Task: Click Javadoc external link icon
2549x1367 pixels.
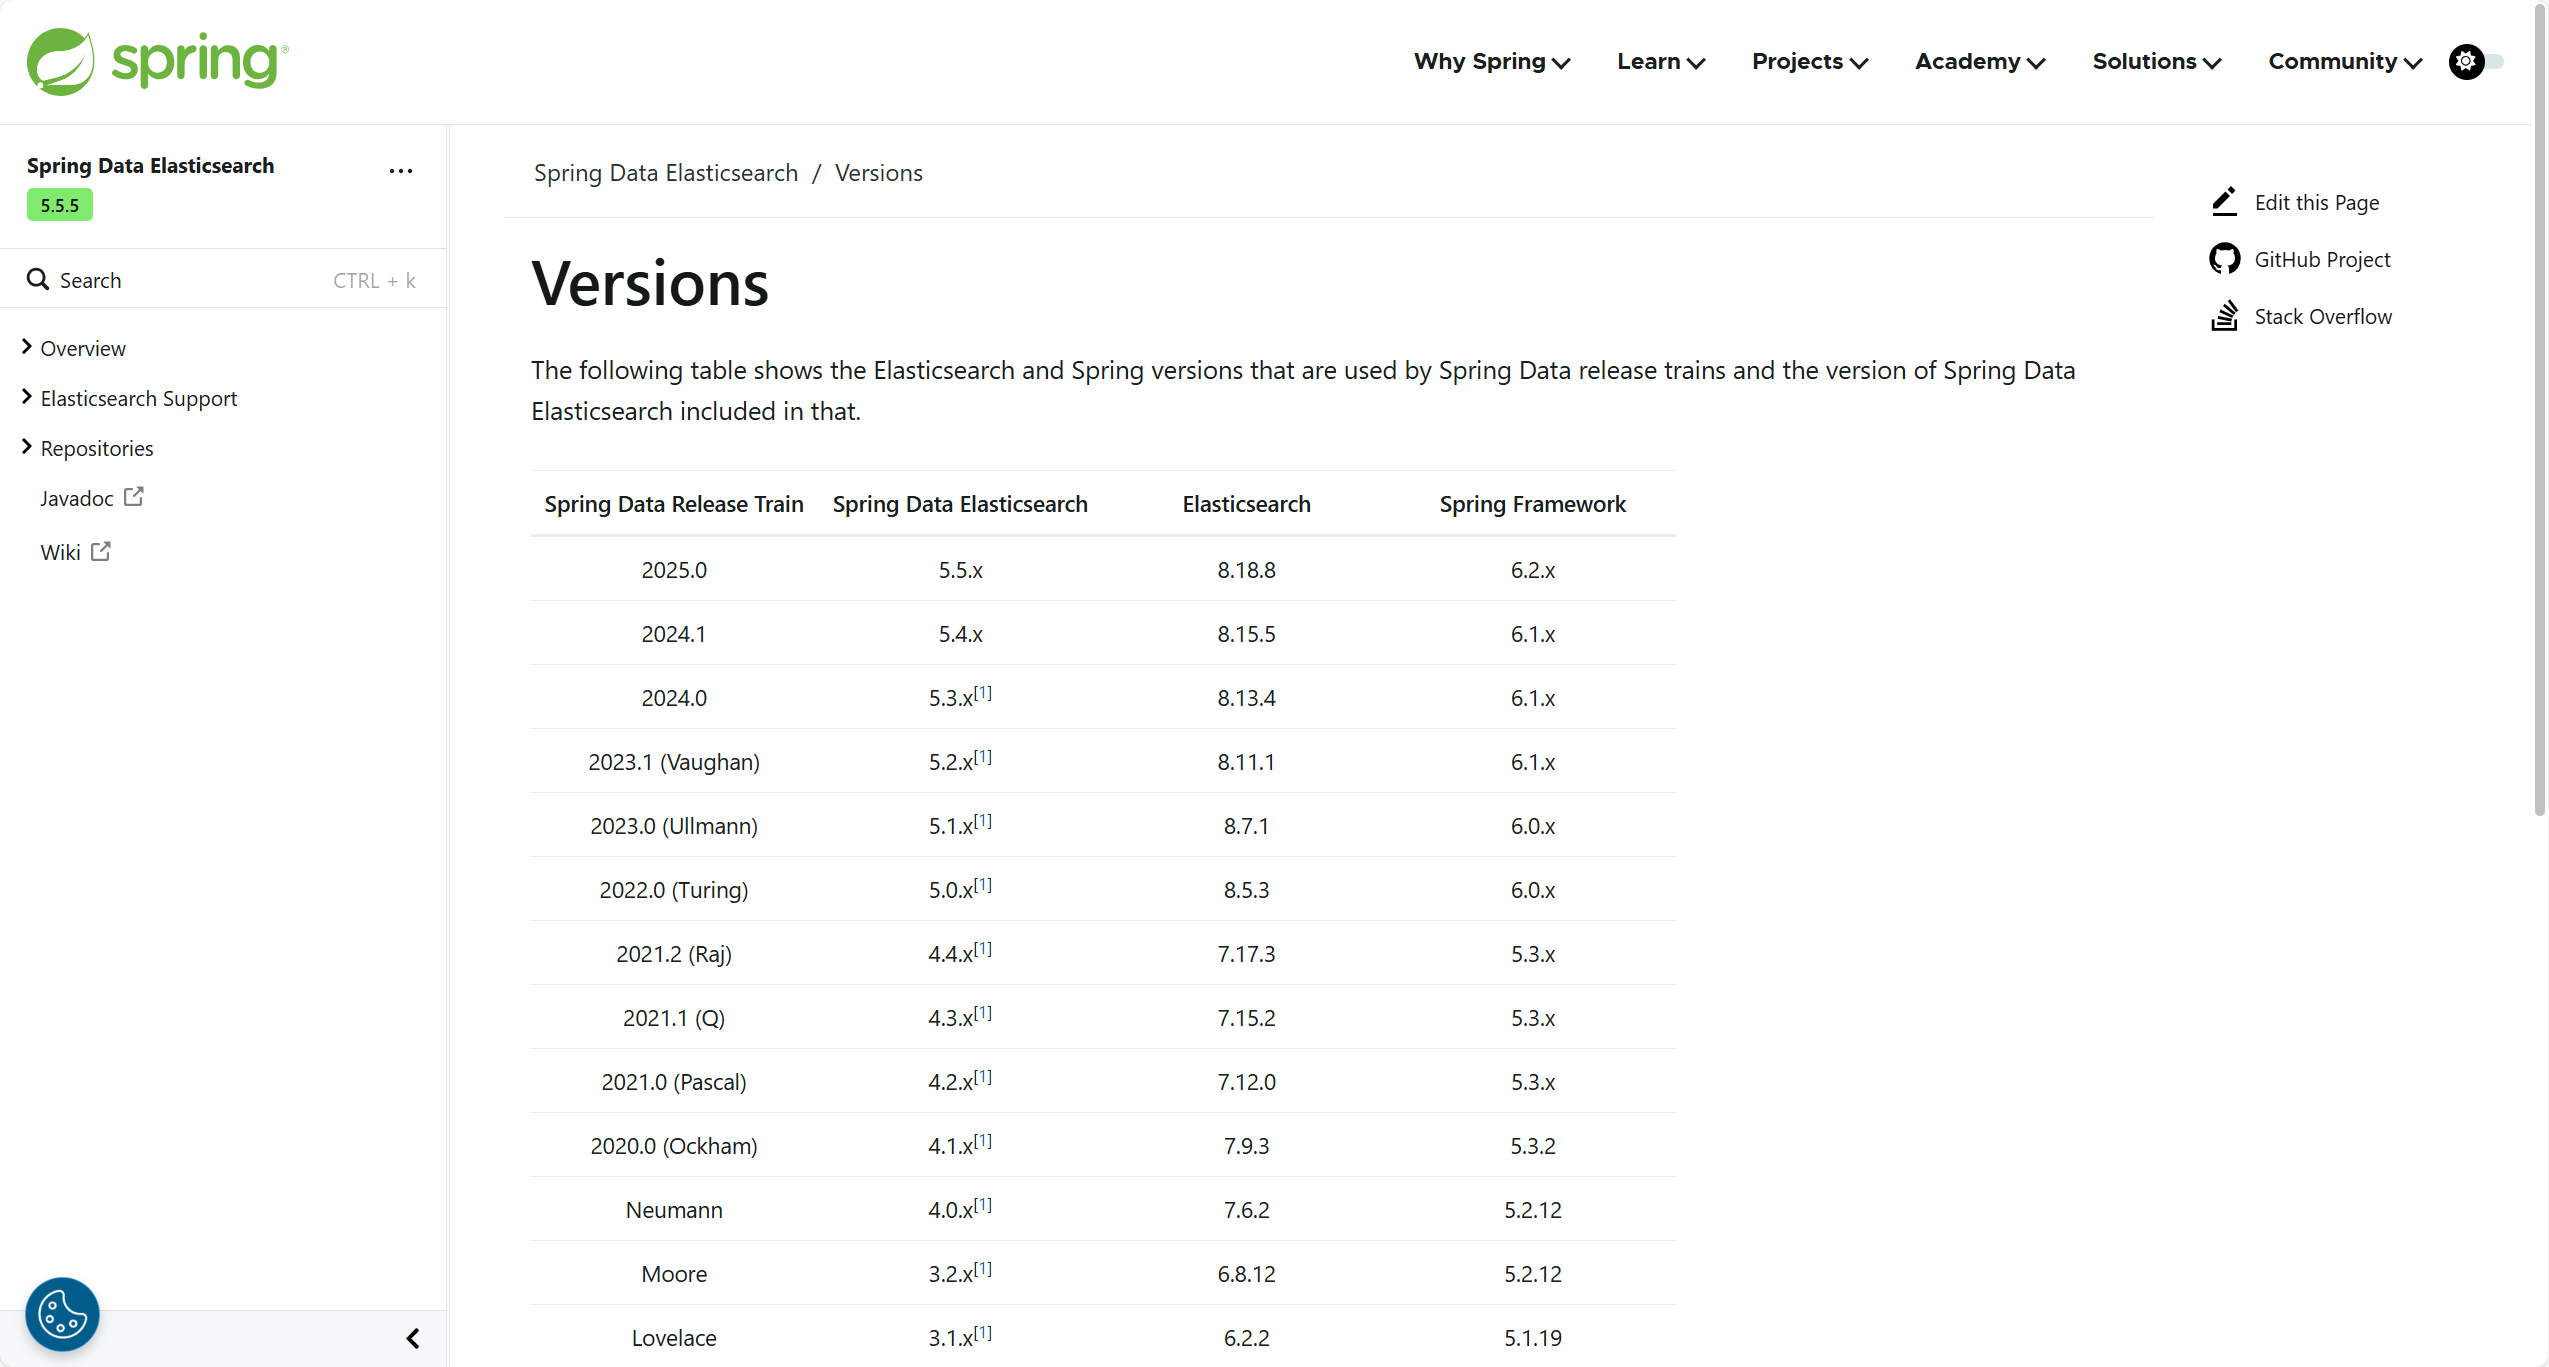Action: (x=134, y=497)
